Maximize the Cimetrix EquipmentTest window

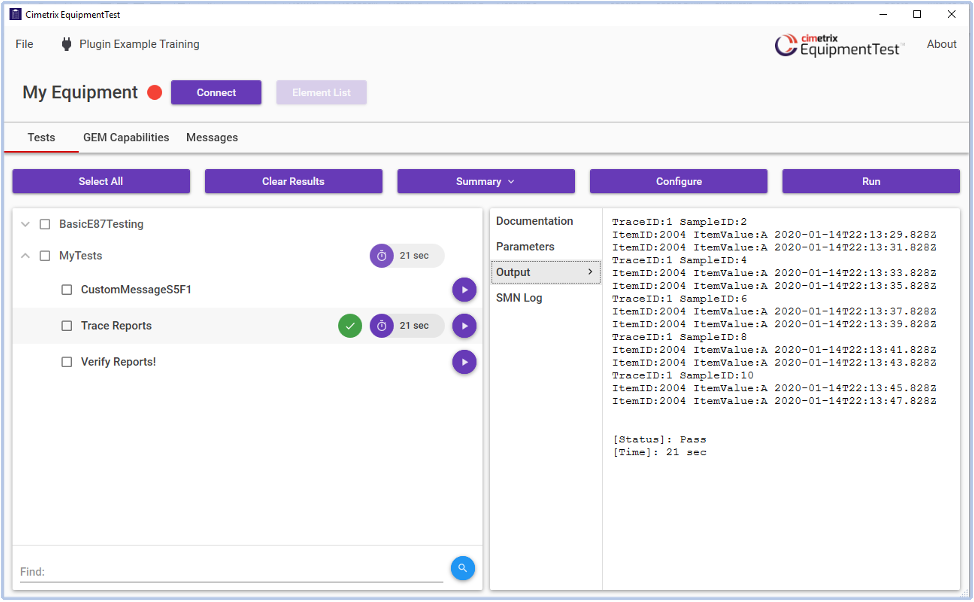coord(917,14)
